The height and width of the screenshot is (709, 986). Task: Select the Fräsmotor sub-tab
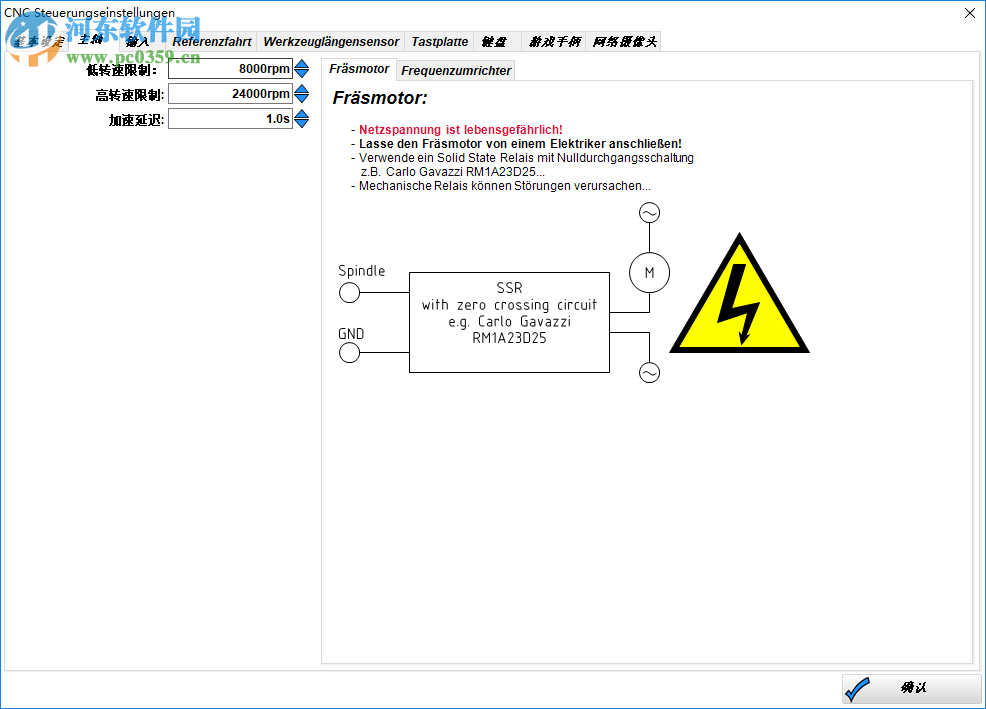[x=359, y=69]
